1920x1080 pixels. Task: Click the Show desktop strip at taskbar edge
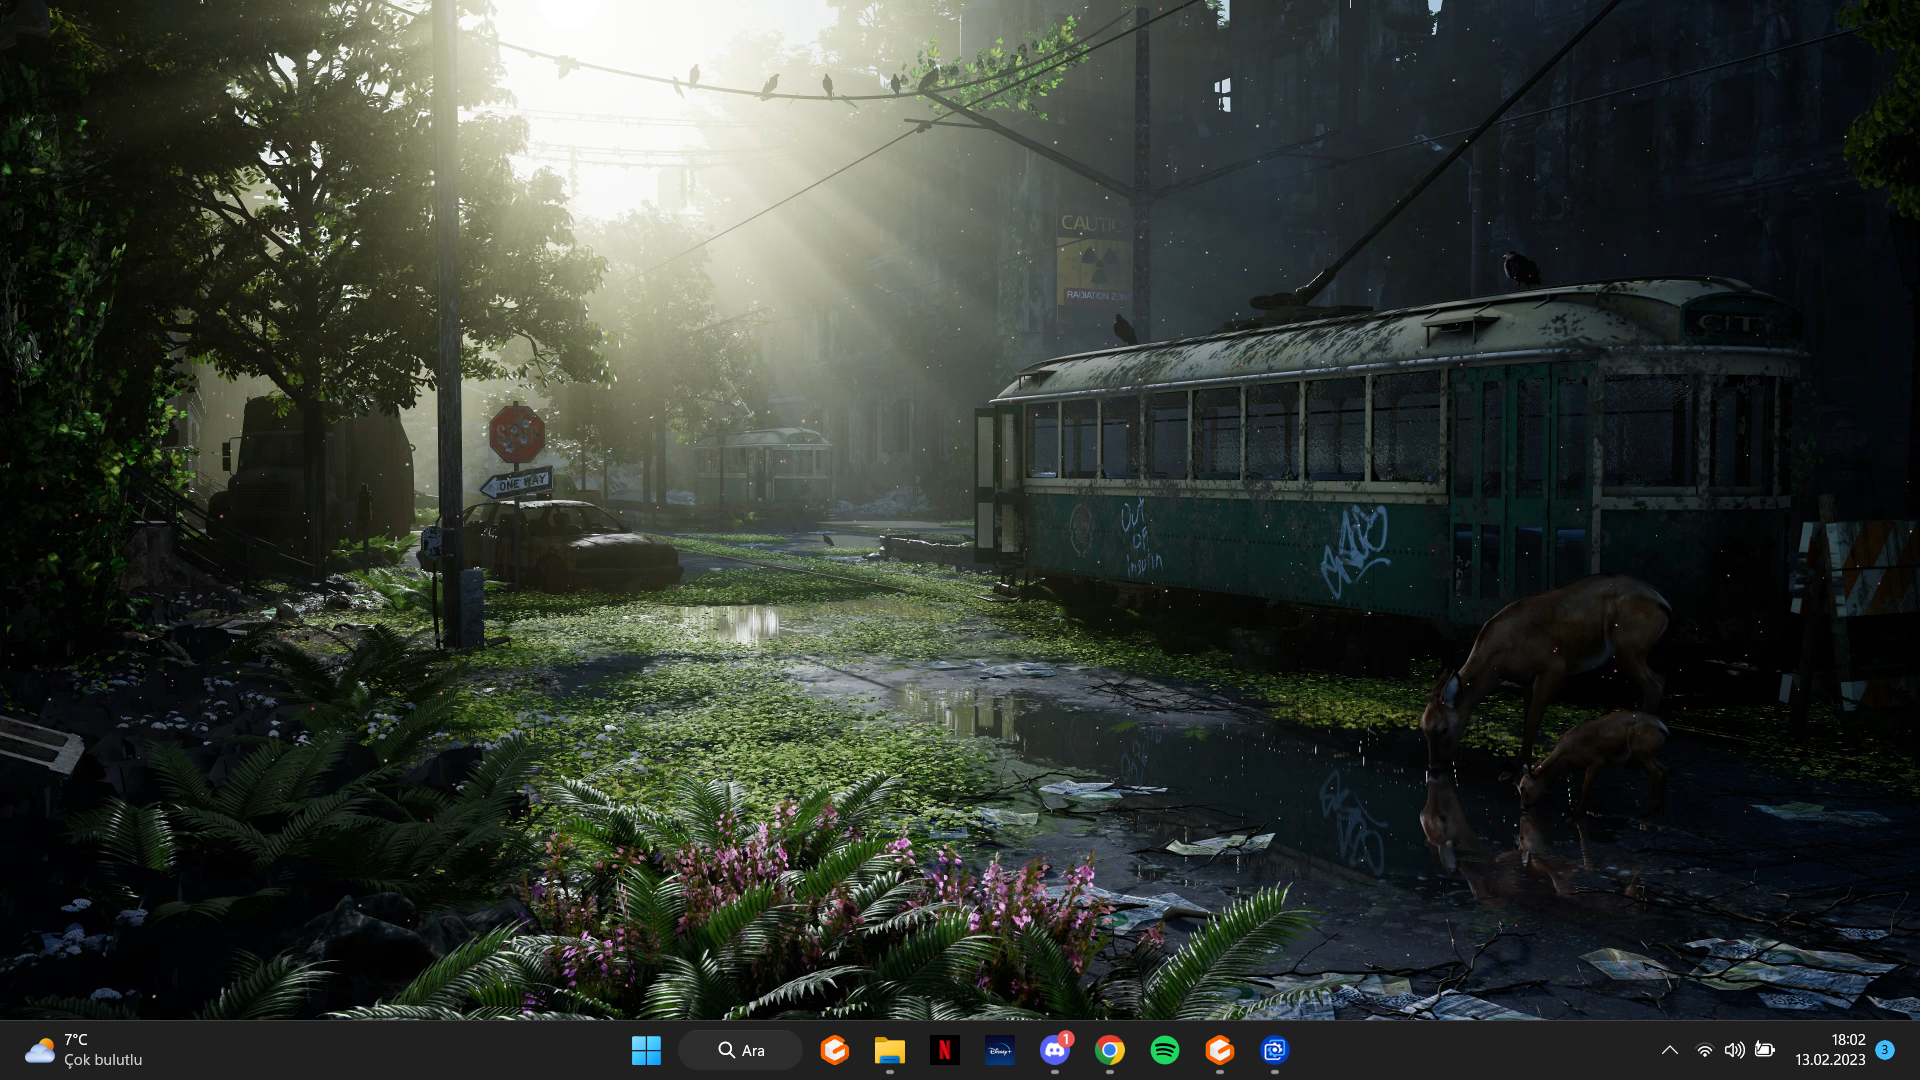click(x=1916, y=1050)
